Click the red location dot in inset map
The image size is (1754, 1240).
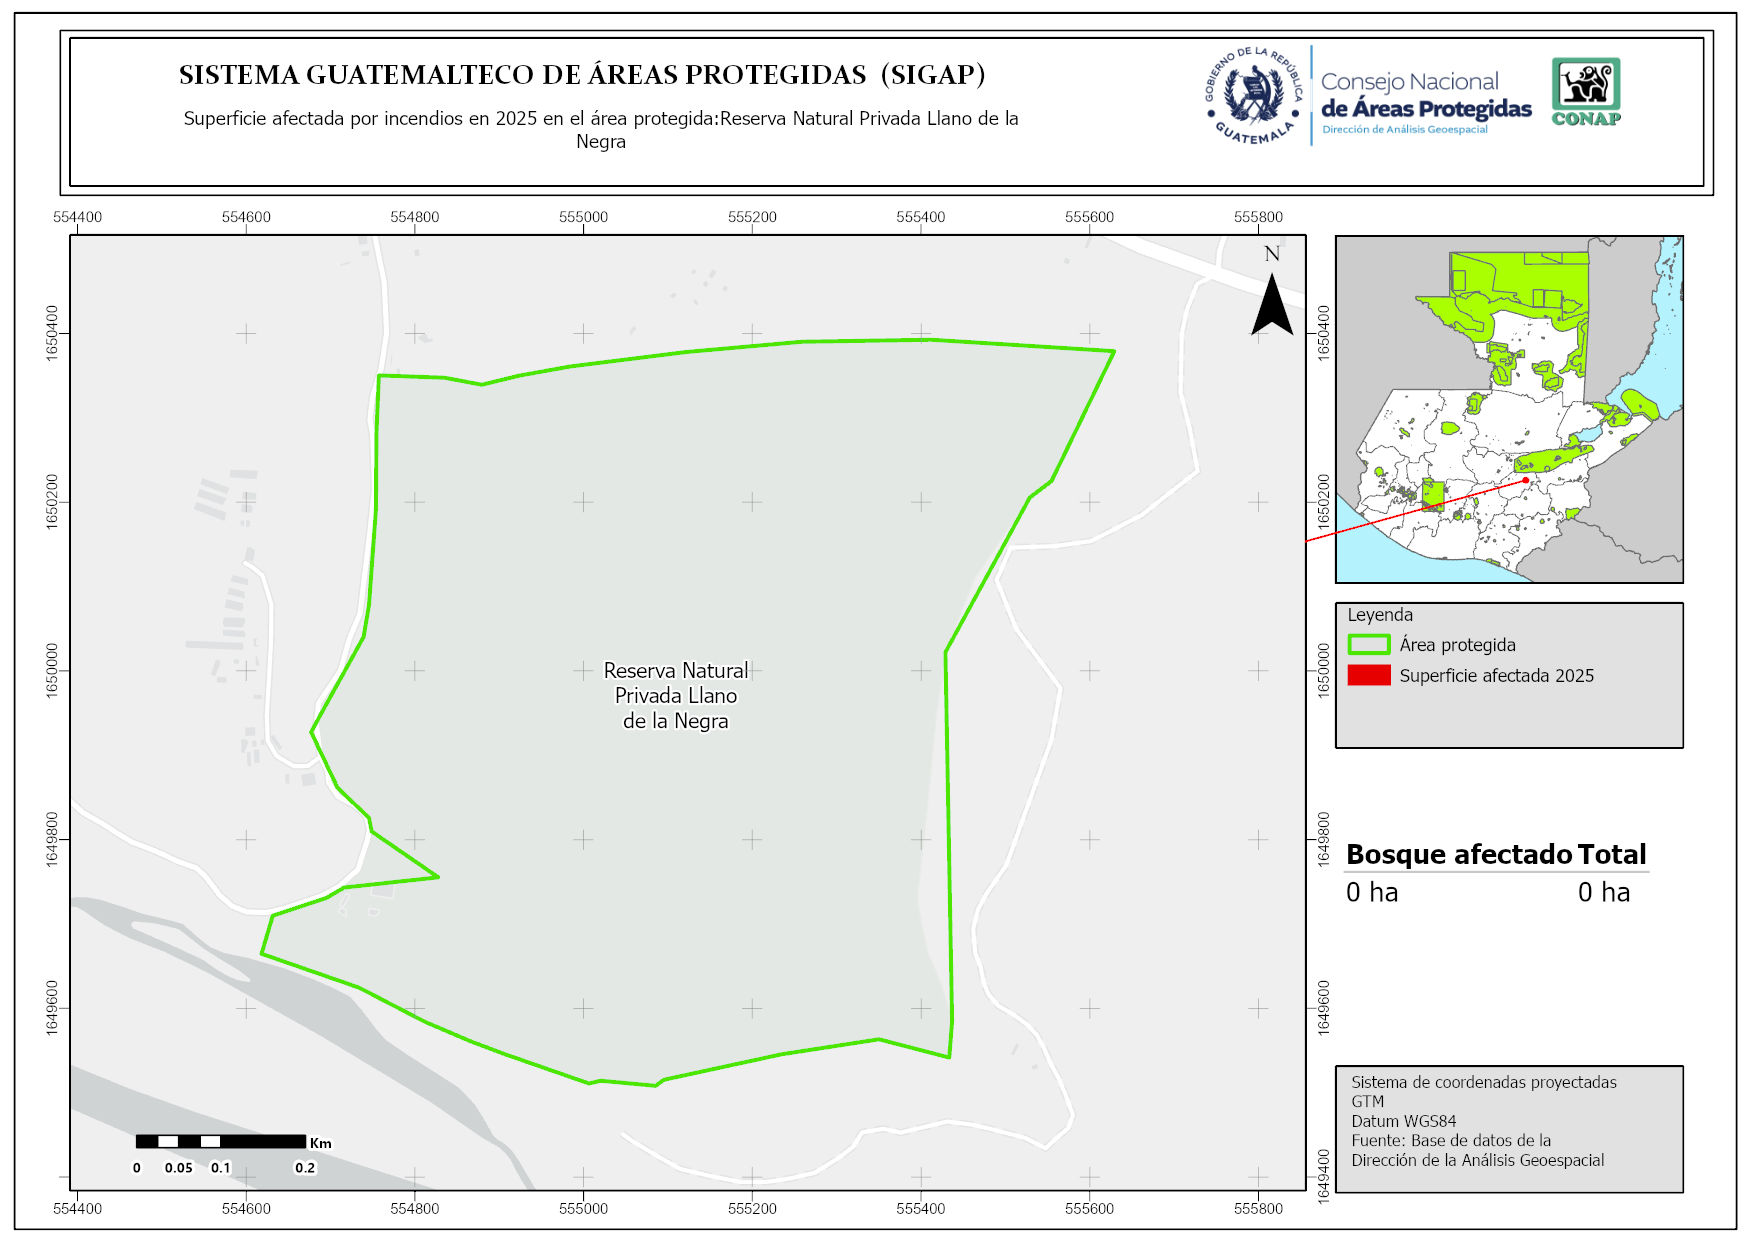1526,480
